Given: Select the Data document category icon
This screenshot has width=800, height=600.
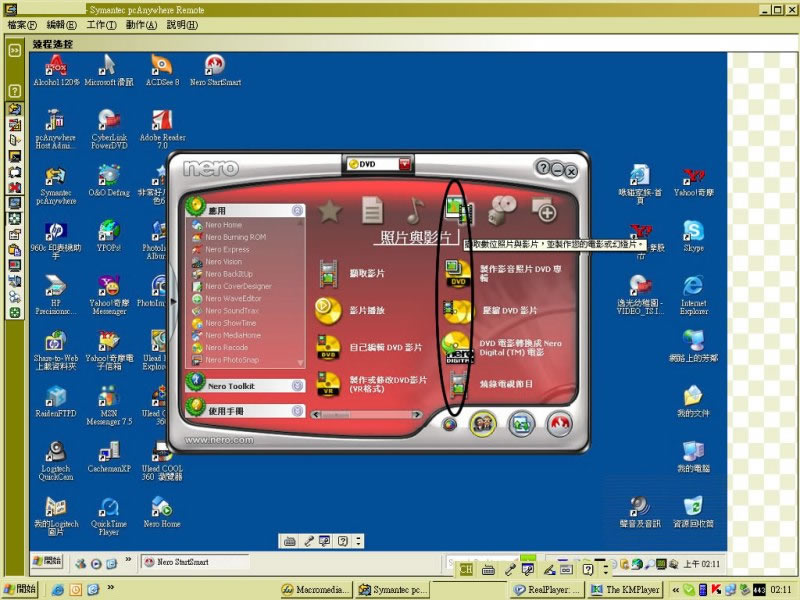Looking at the screenshot, I should 372,210.
